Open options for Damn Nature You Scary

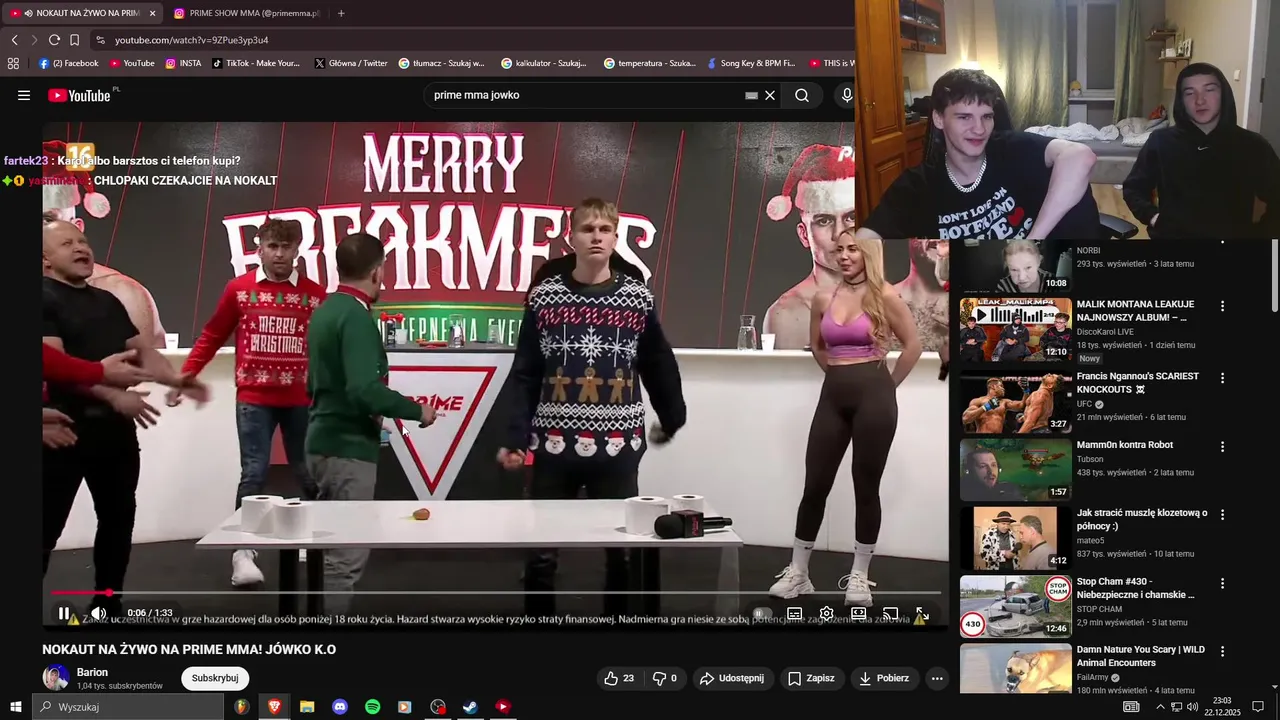(1222, 652)
